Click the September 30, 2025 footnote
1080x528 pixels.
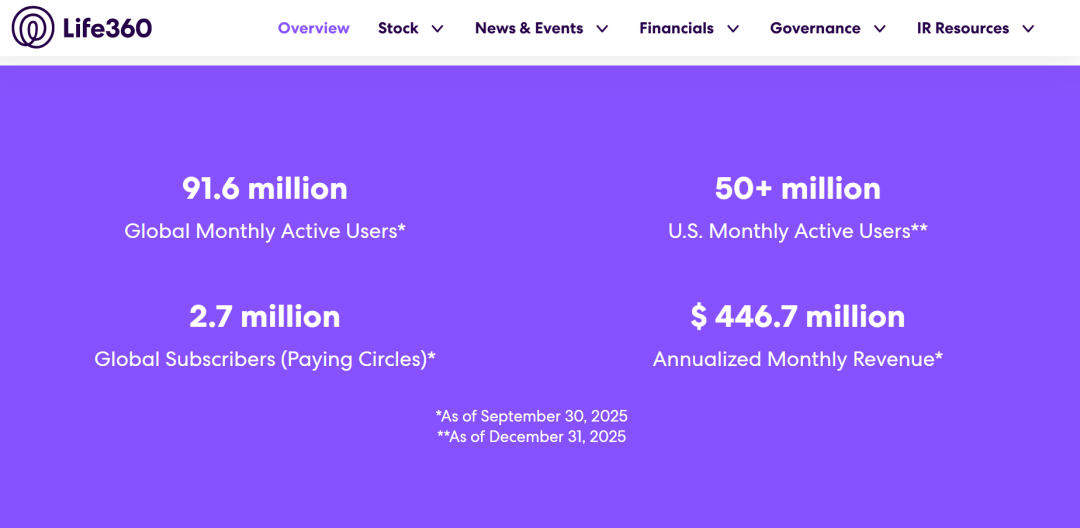[532, 416]
